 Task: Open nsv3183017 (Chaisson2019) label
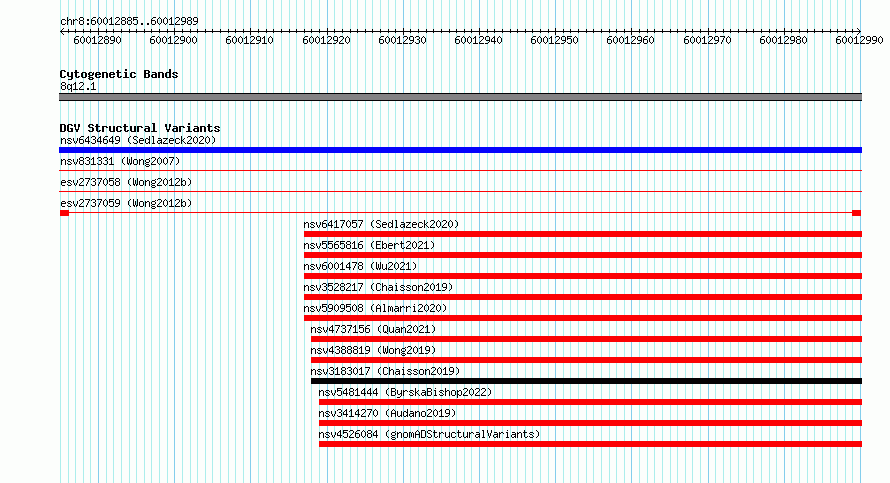(385, 371)
